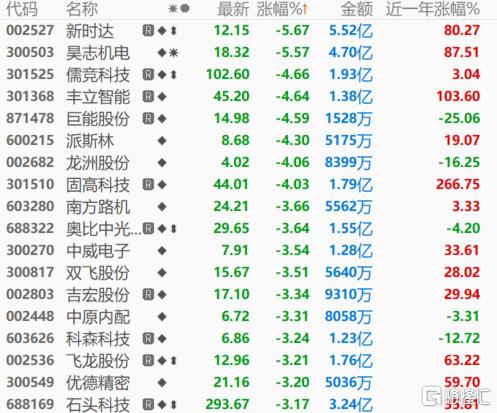Click the one-year change 266.75
The image size is (497, 413).
pos(458,185)
